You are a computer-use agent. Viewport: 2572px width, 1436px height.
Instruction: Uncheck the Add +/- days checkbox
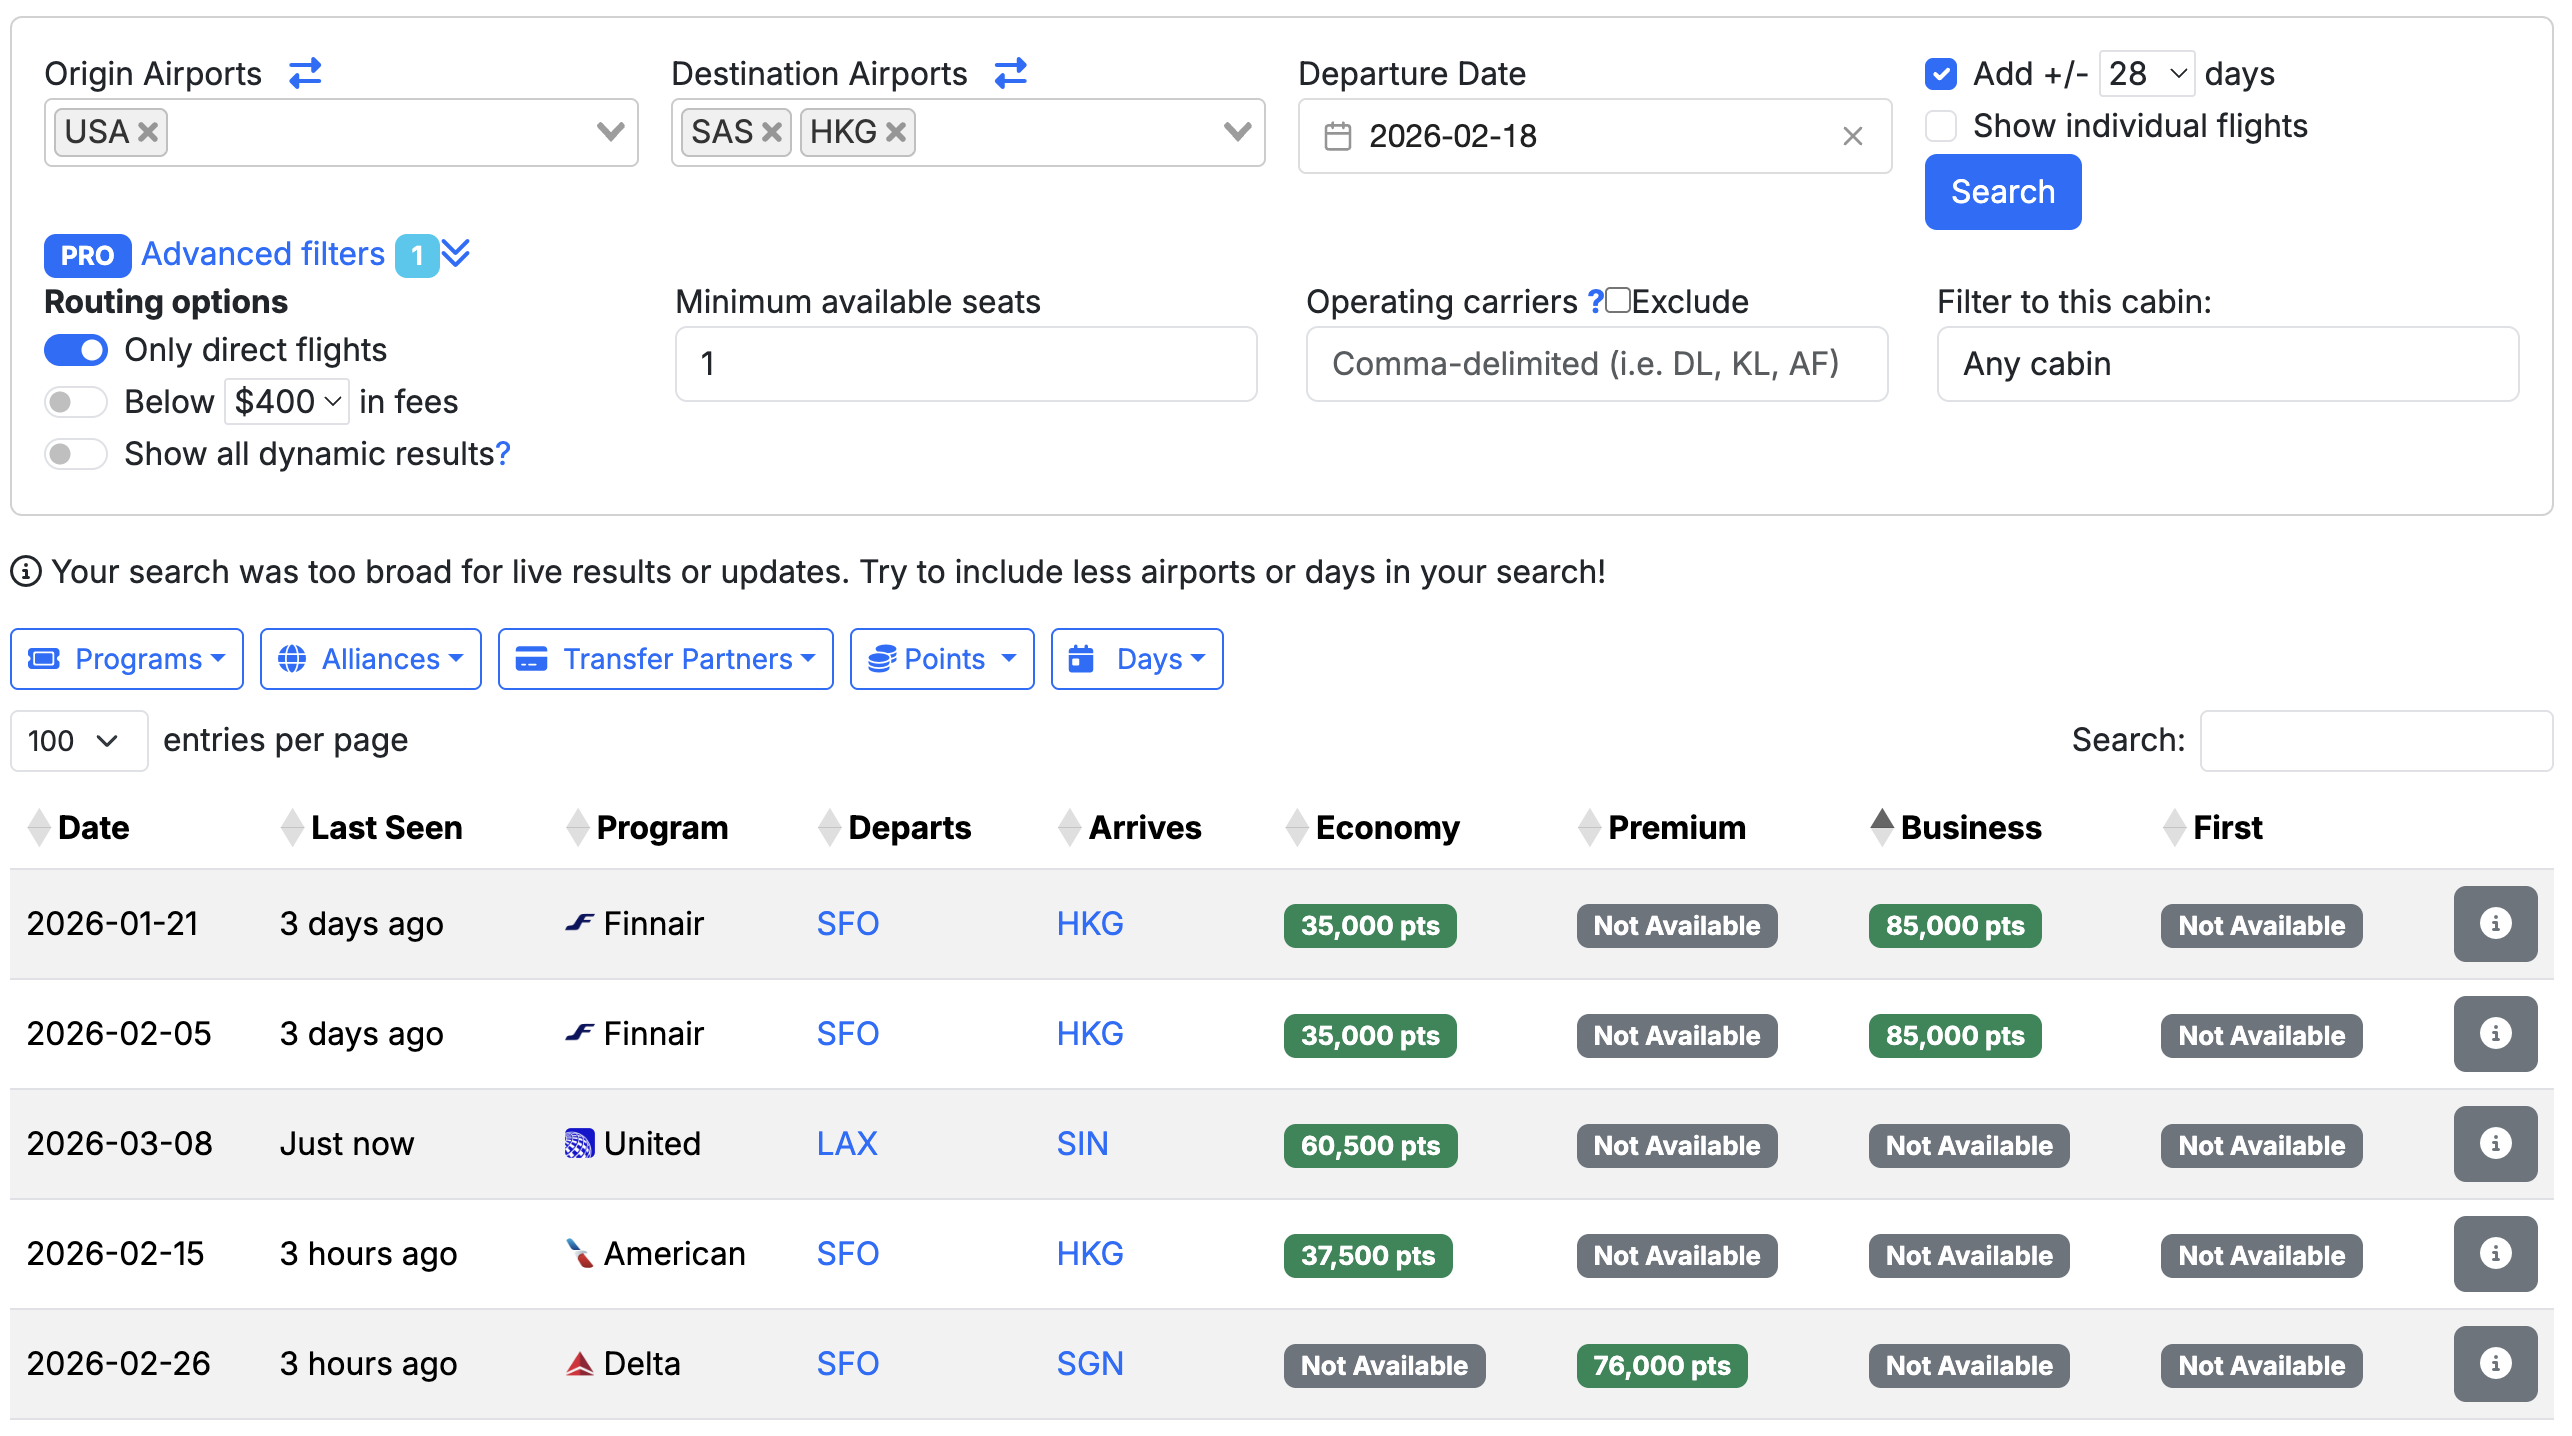[1941, 74]
